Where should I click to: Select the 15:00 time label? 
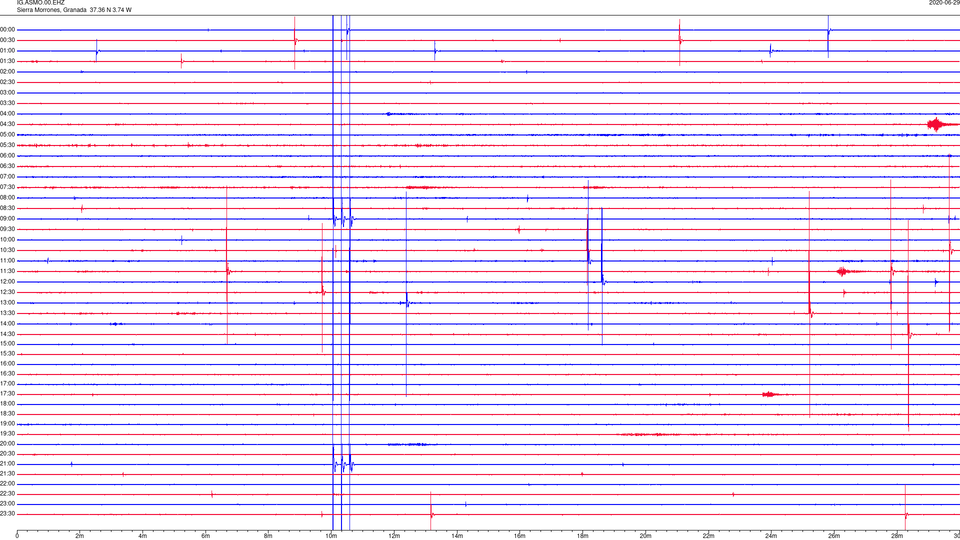click(8, 343)
